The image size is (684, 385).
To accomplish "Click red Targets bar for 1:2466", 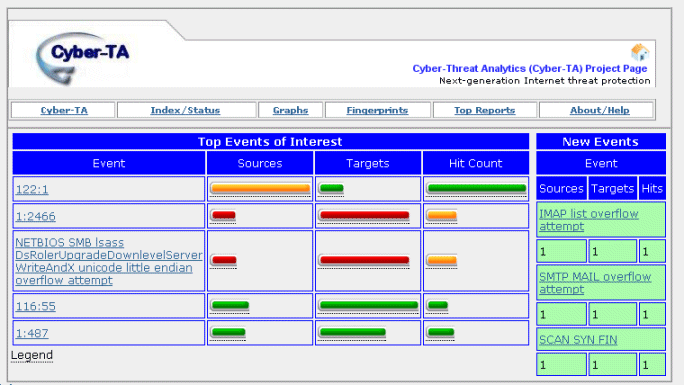I will click(x=364, y=215).
